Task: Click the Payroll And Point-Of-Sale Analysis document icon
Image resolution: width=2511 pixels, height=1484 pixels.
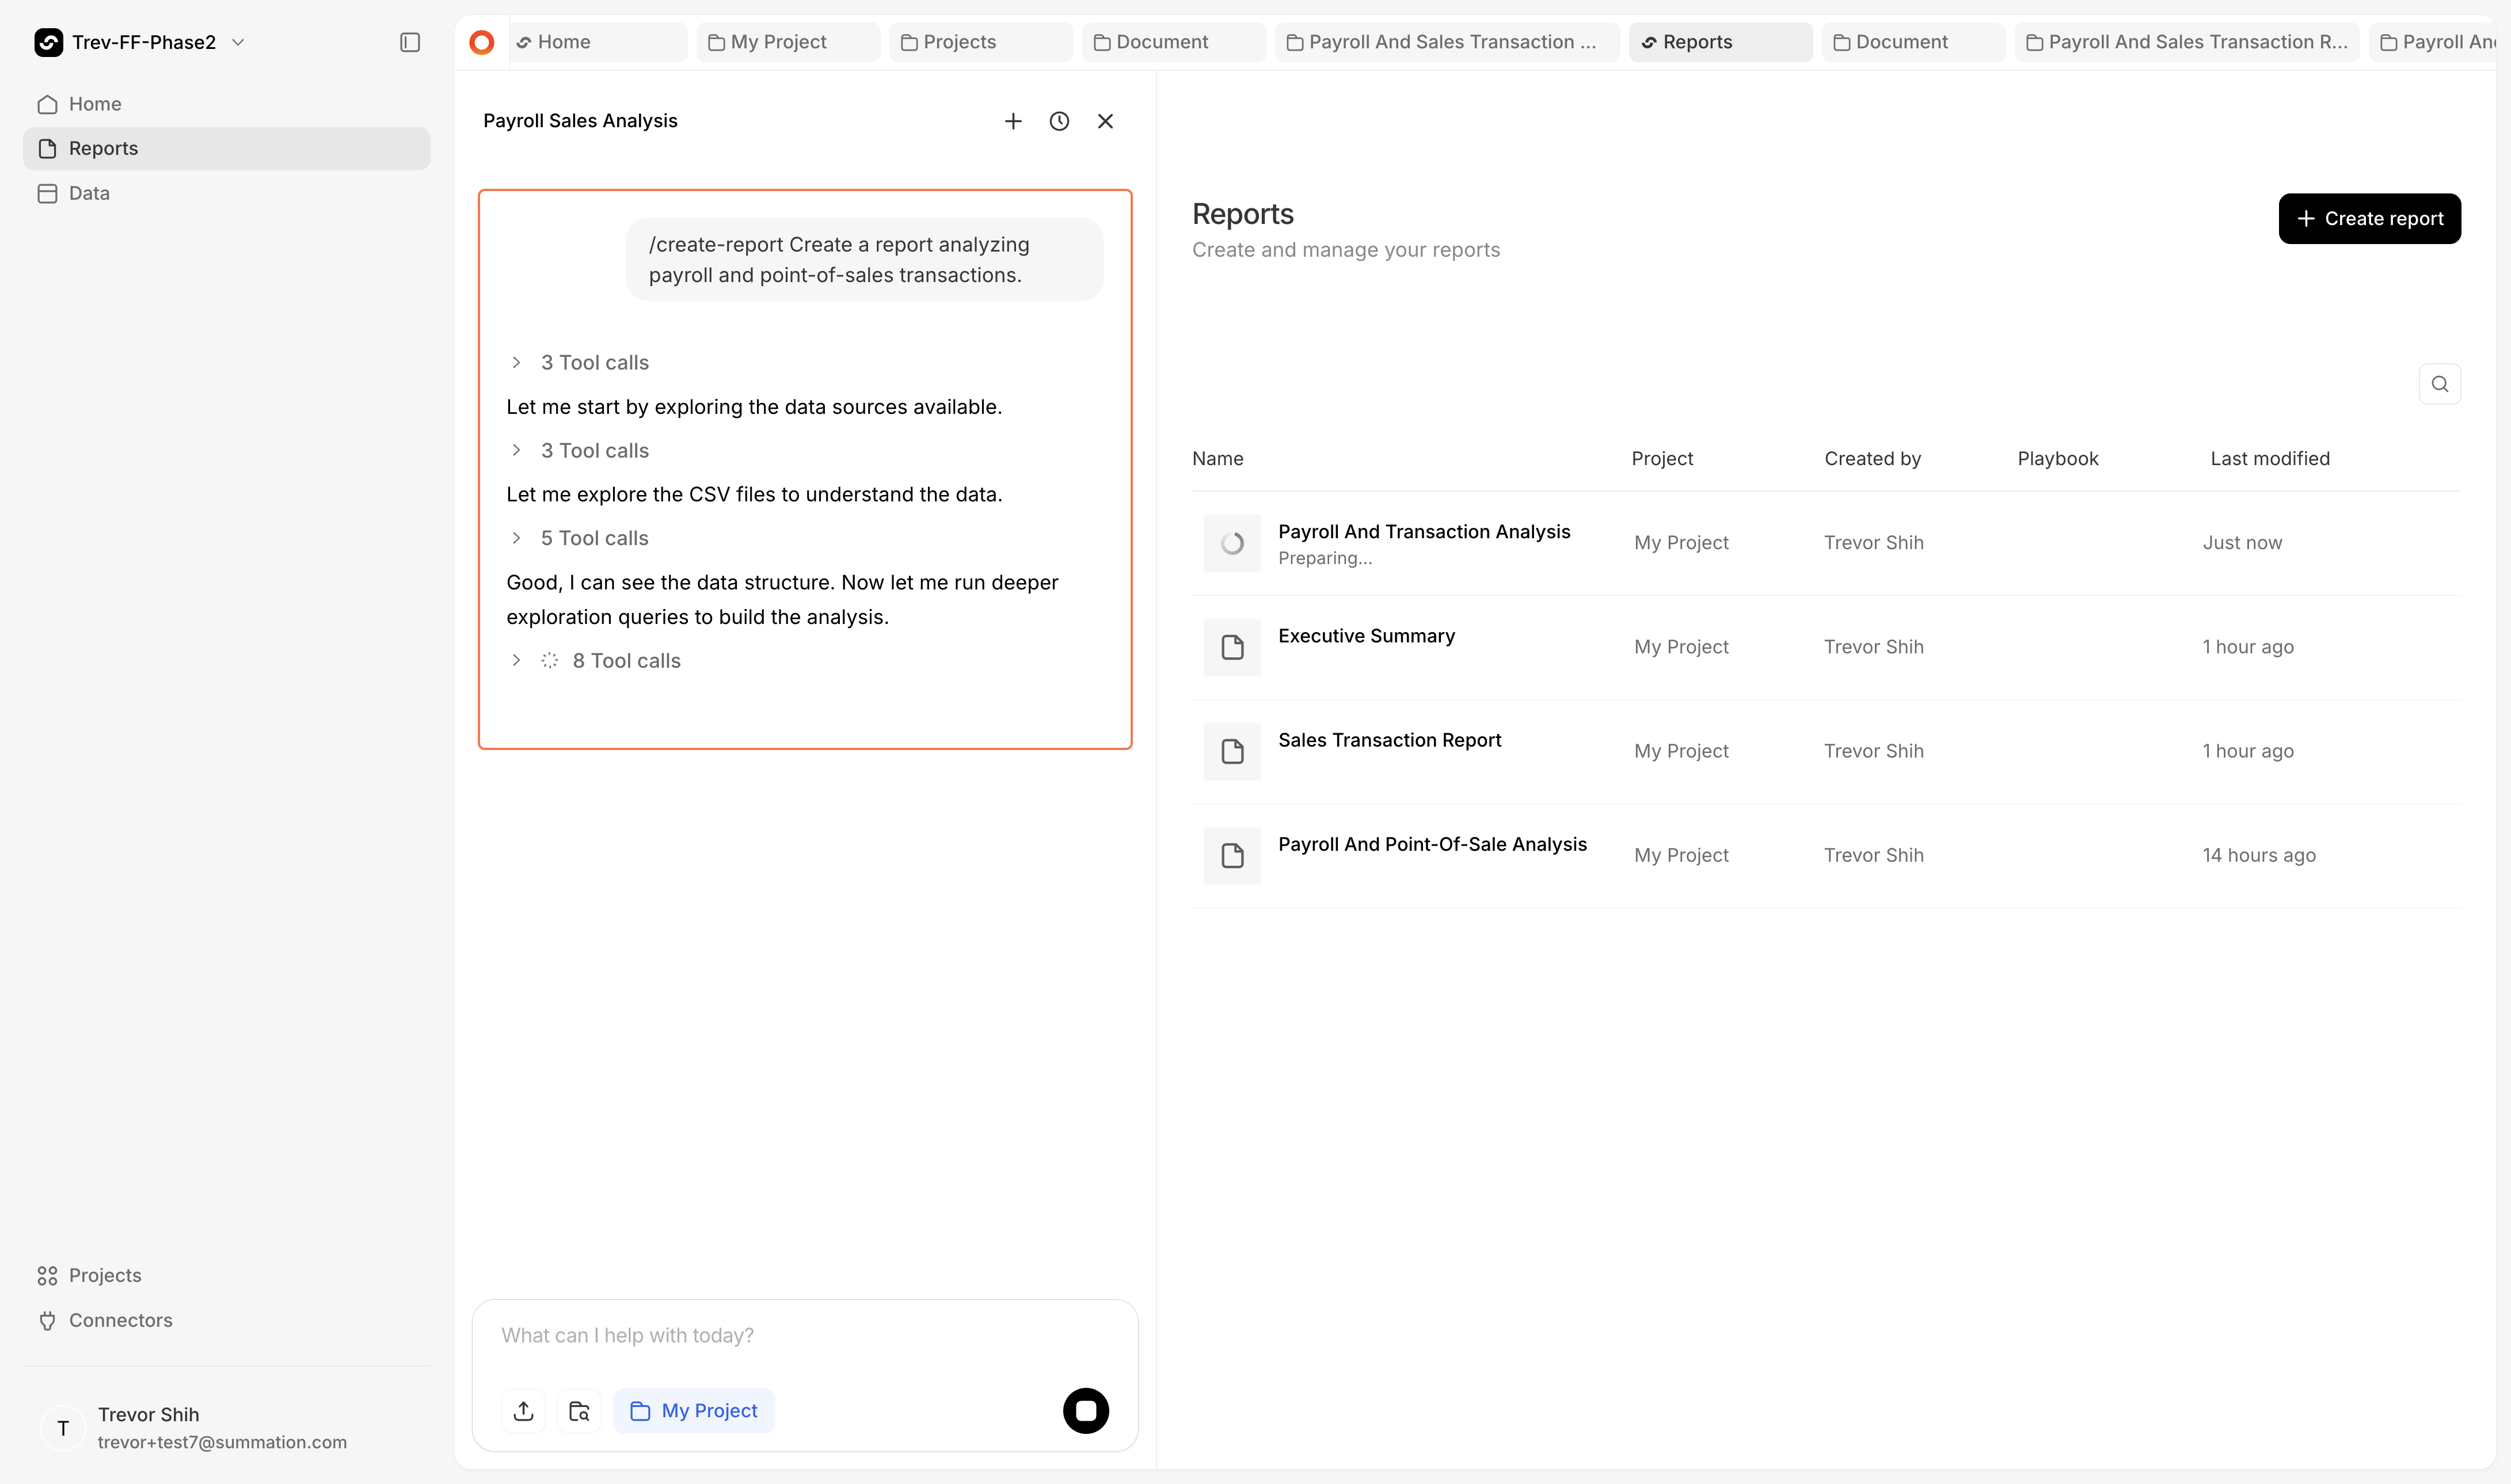Action: click(1232, 856)
